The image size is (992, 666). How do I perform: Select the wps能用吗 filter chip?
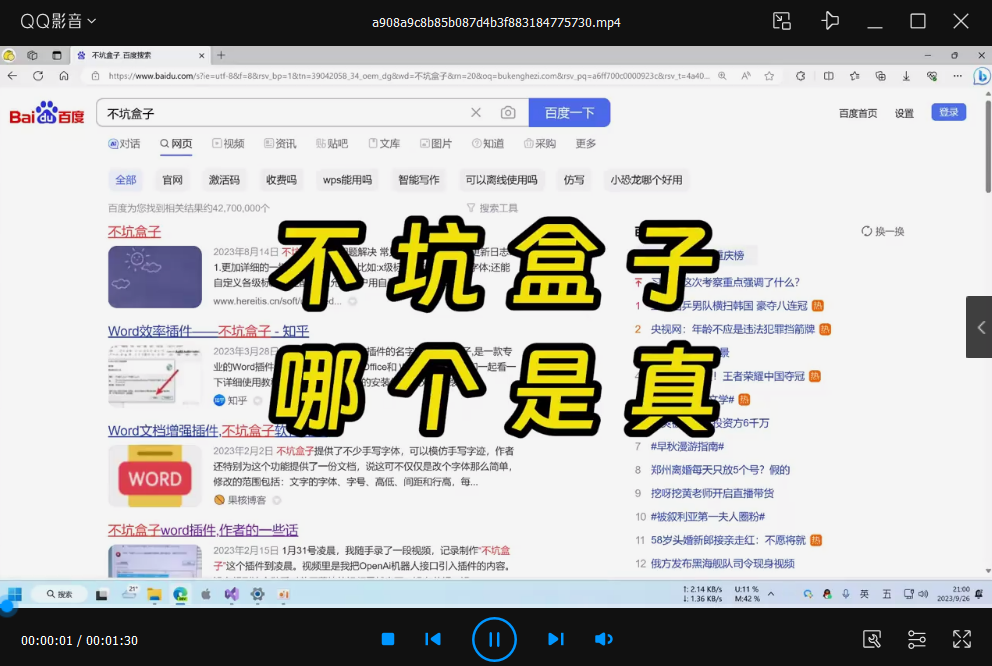(x=347, y=180)
